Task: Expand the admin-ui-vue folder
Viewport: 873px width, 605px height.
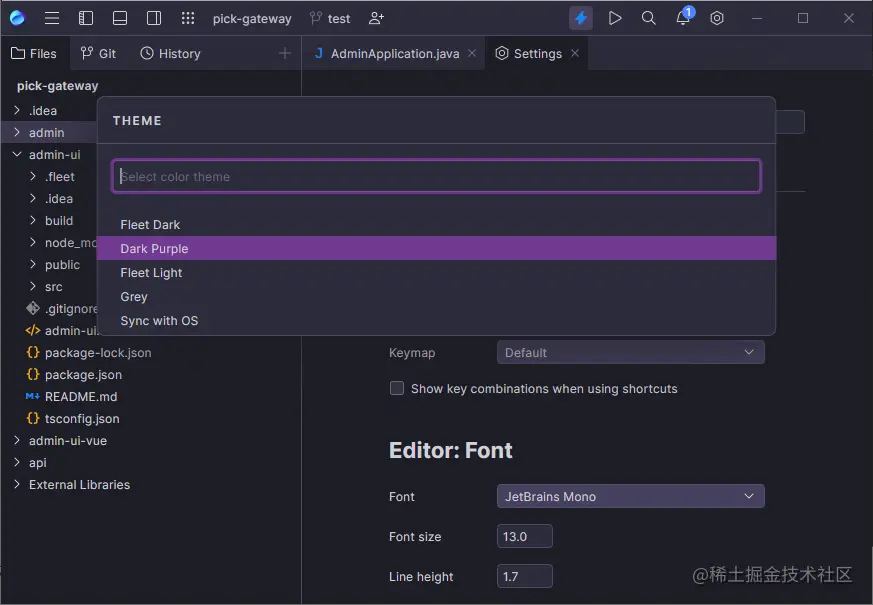Action: point(17,440)
